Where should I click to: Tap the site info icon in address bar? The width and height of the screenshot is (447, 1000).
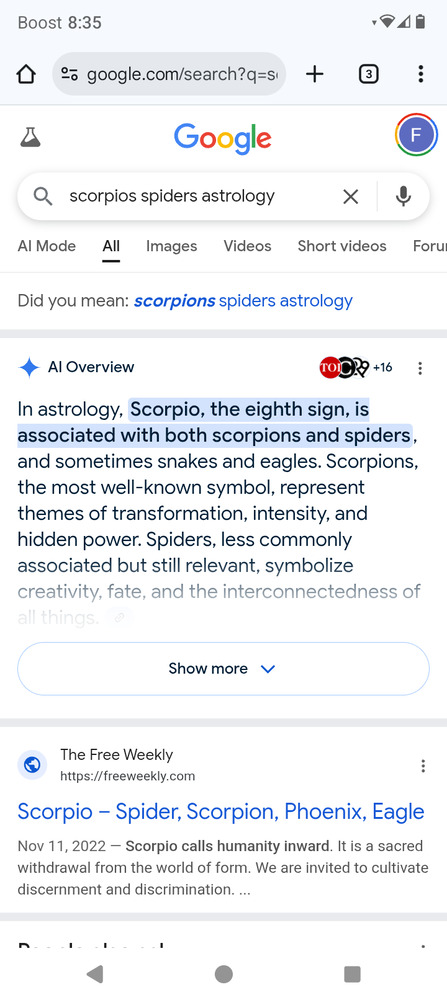(x=69, y=75)
